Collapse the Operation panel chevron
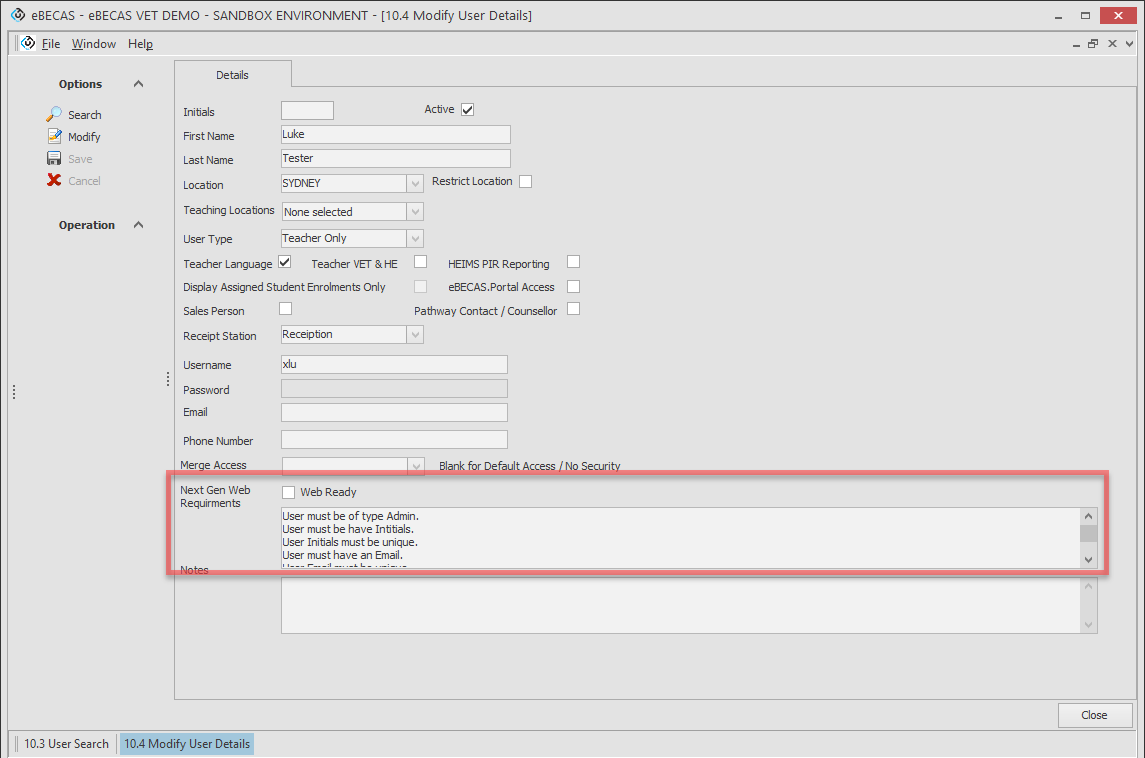This screenshot has height=758, width=1145. 138,225
